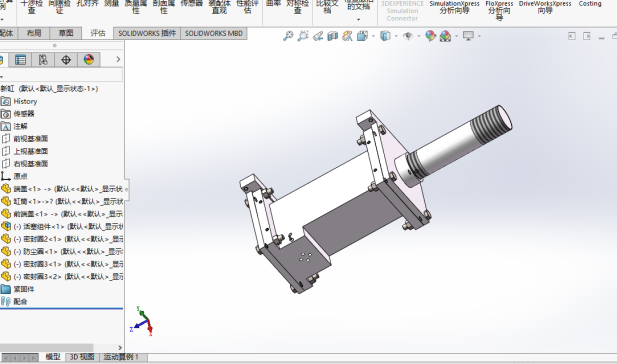Click the coordinate triad's blue Z axis
The image size is (617, 364).
pos(139,325)
